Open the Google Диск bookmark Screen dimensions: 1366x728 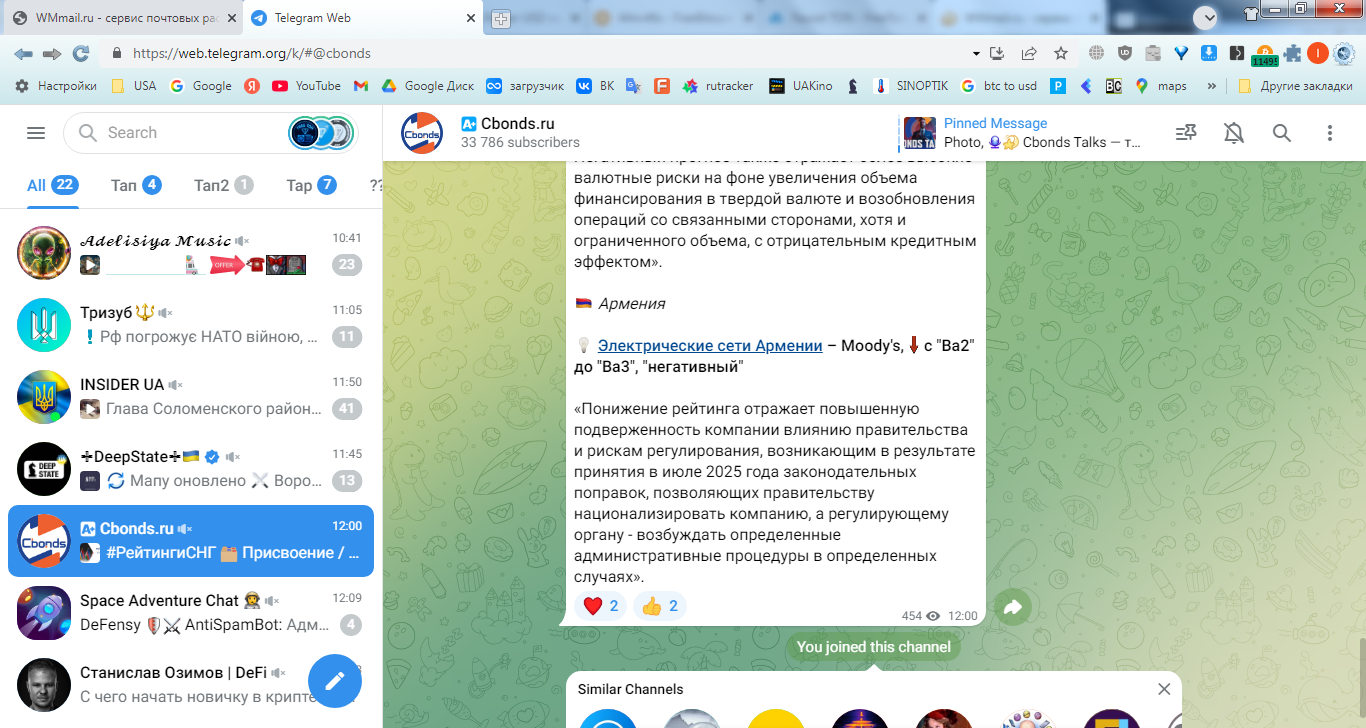(x=427, y=86)
